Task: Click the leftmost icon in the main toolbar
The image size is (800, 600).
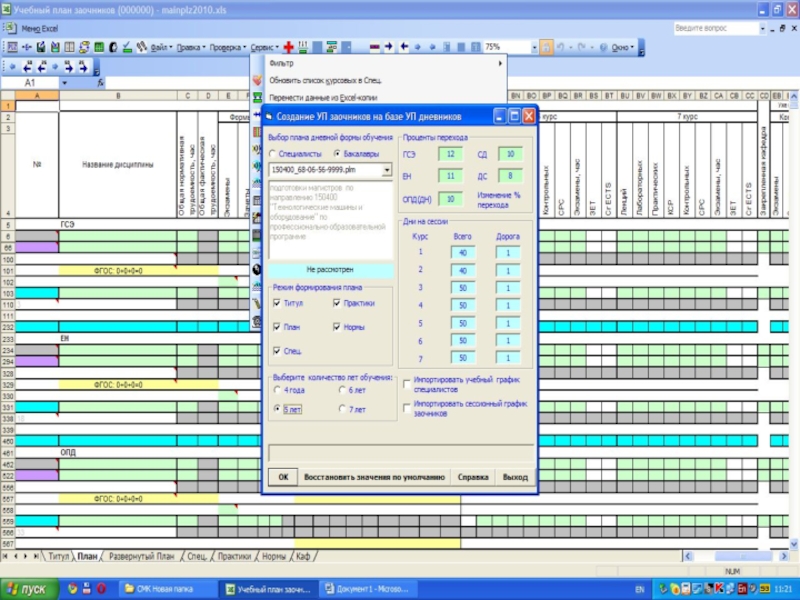Action: [11, 47]
